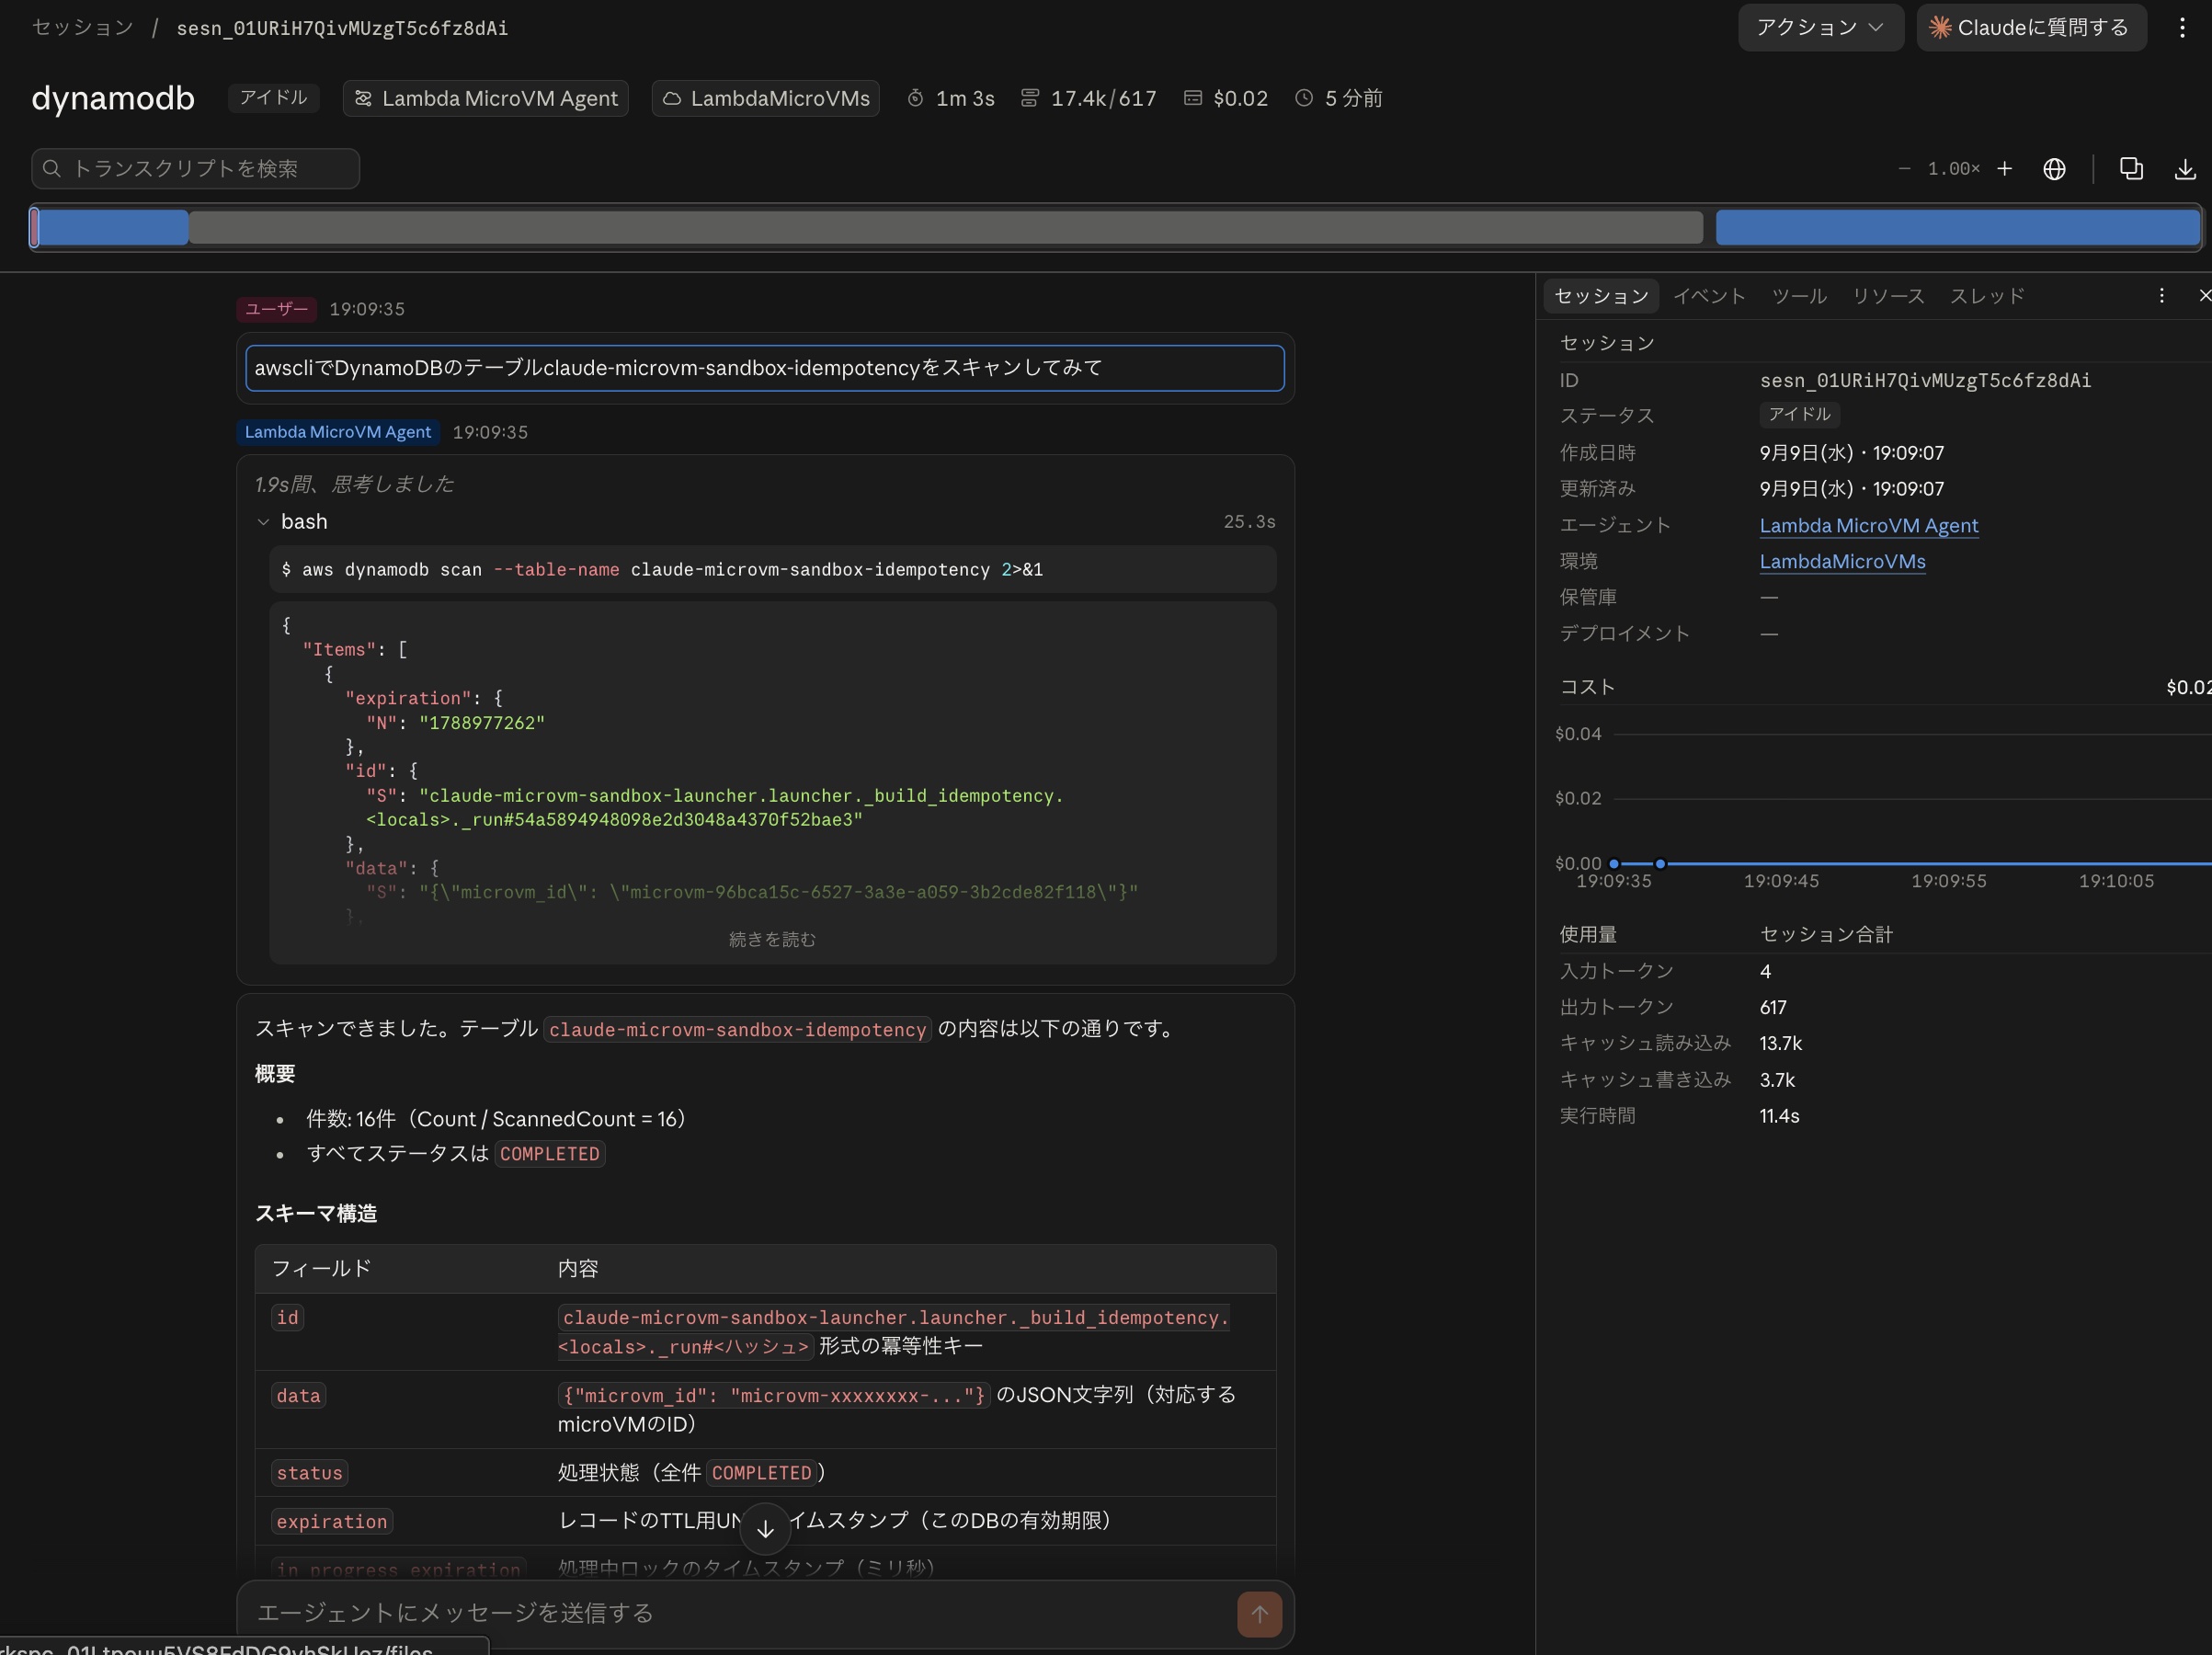Switch to the セッション tab in side panel
2212x1655 pixels.
[1601, 296]
